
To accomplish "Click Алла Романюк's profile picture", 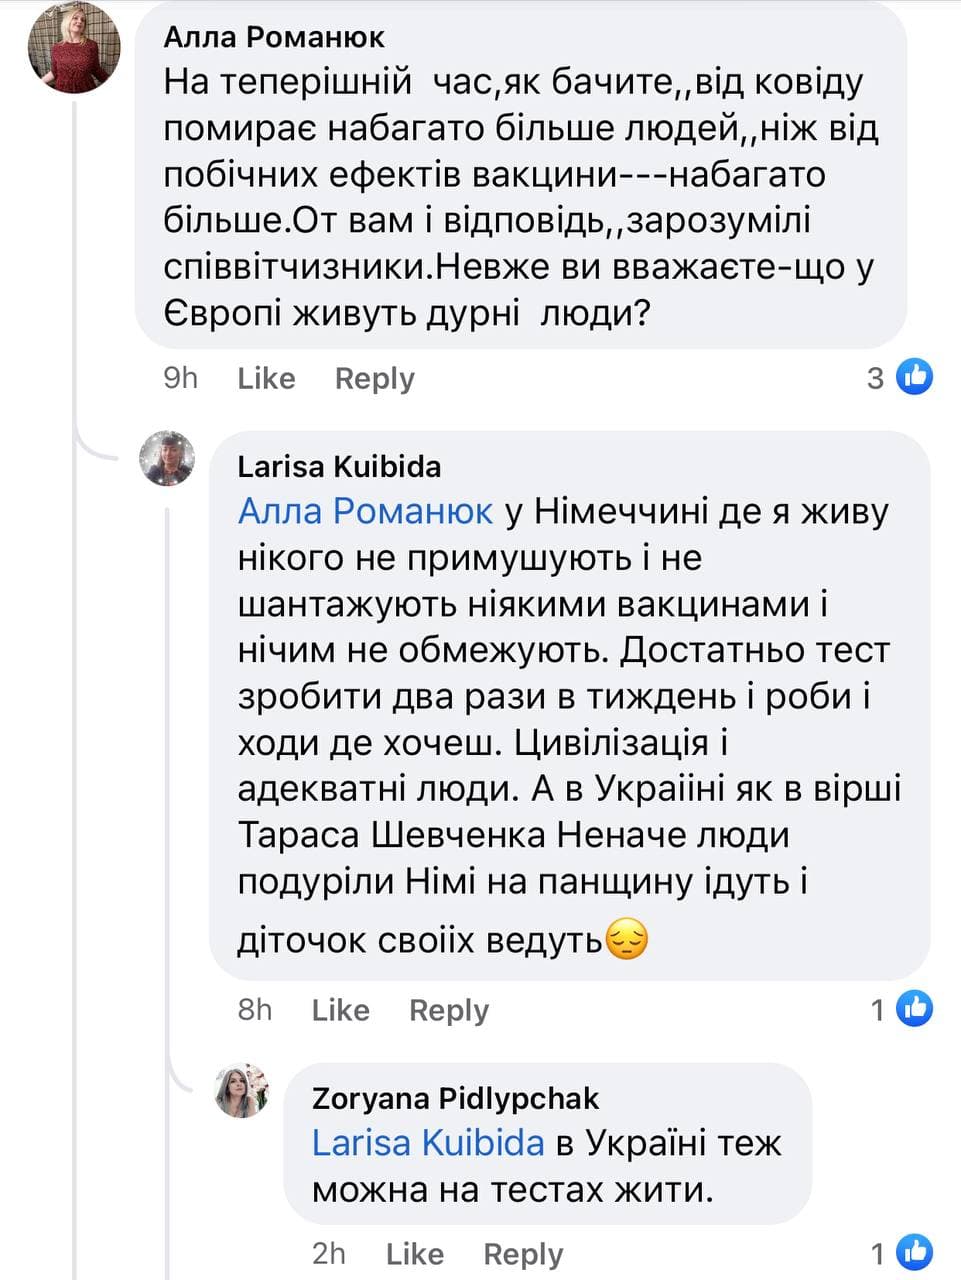I will (x=73, y=47).
